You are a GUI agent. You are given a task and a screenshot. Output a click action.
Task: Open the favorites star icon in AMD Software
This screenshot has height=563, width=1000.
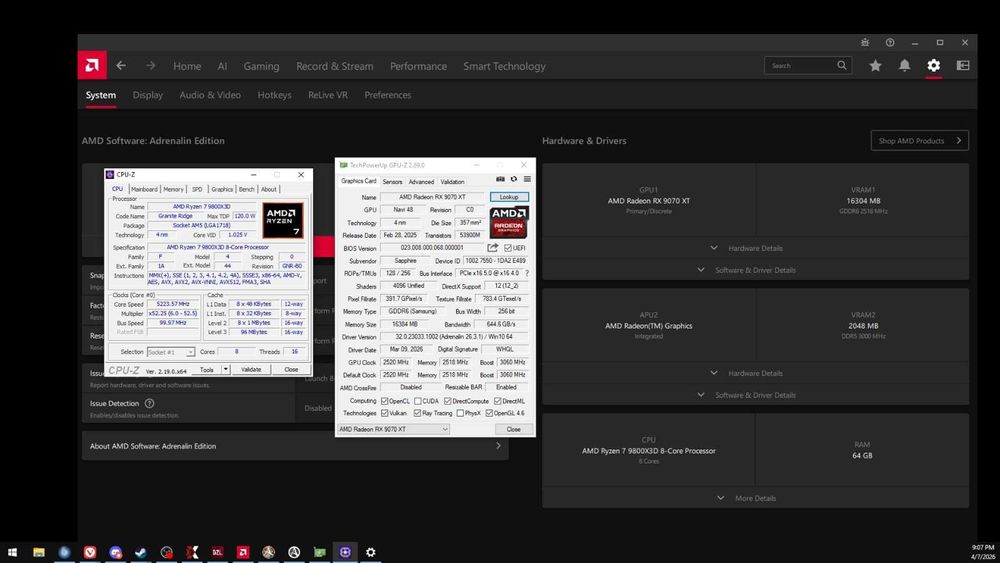click(x=875, y=66)
